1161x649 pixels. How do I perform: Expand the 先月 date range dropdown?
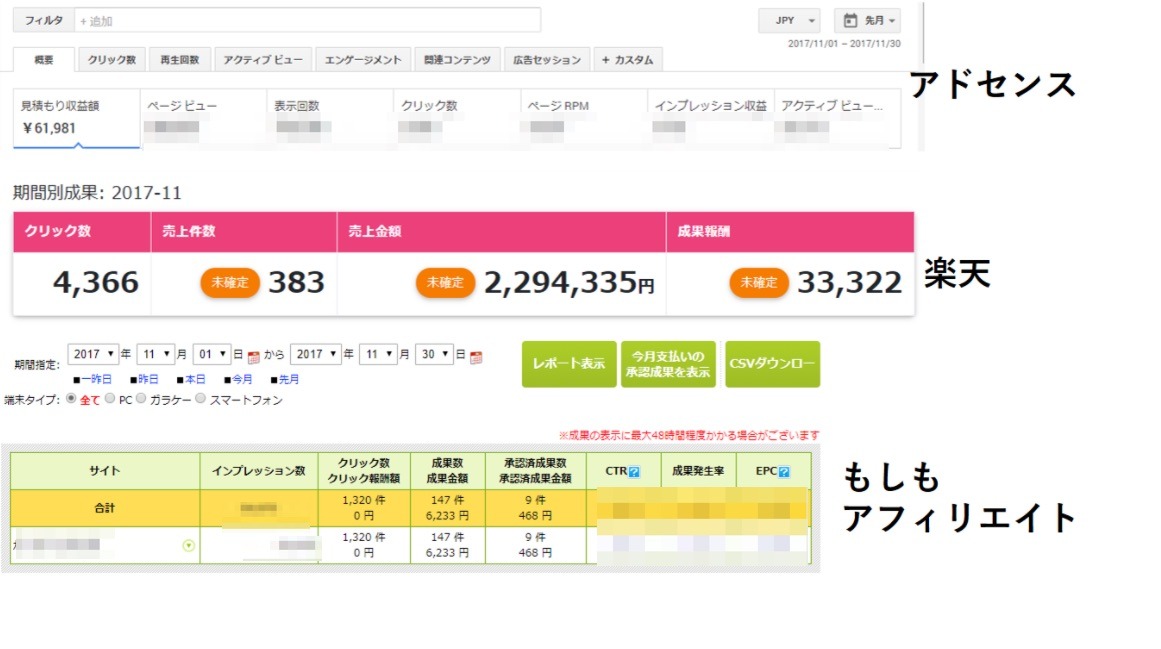pyautogui.click(x=867, y=20)
